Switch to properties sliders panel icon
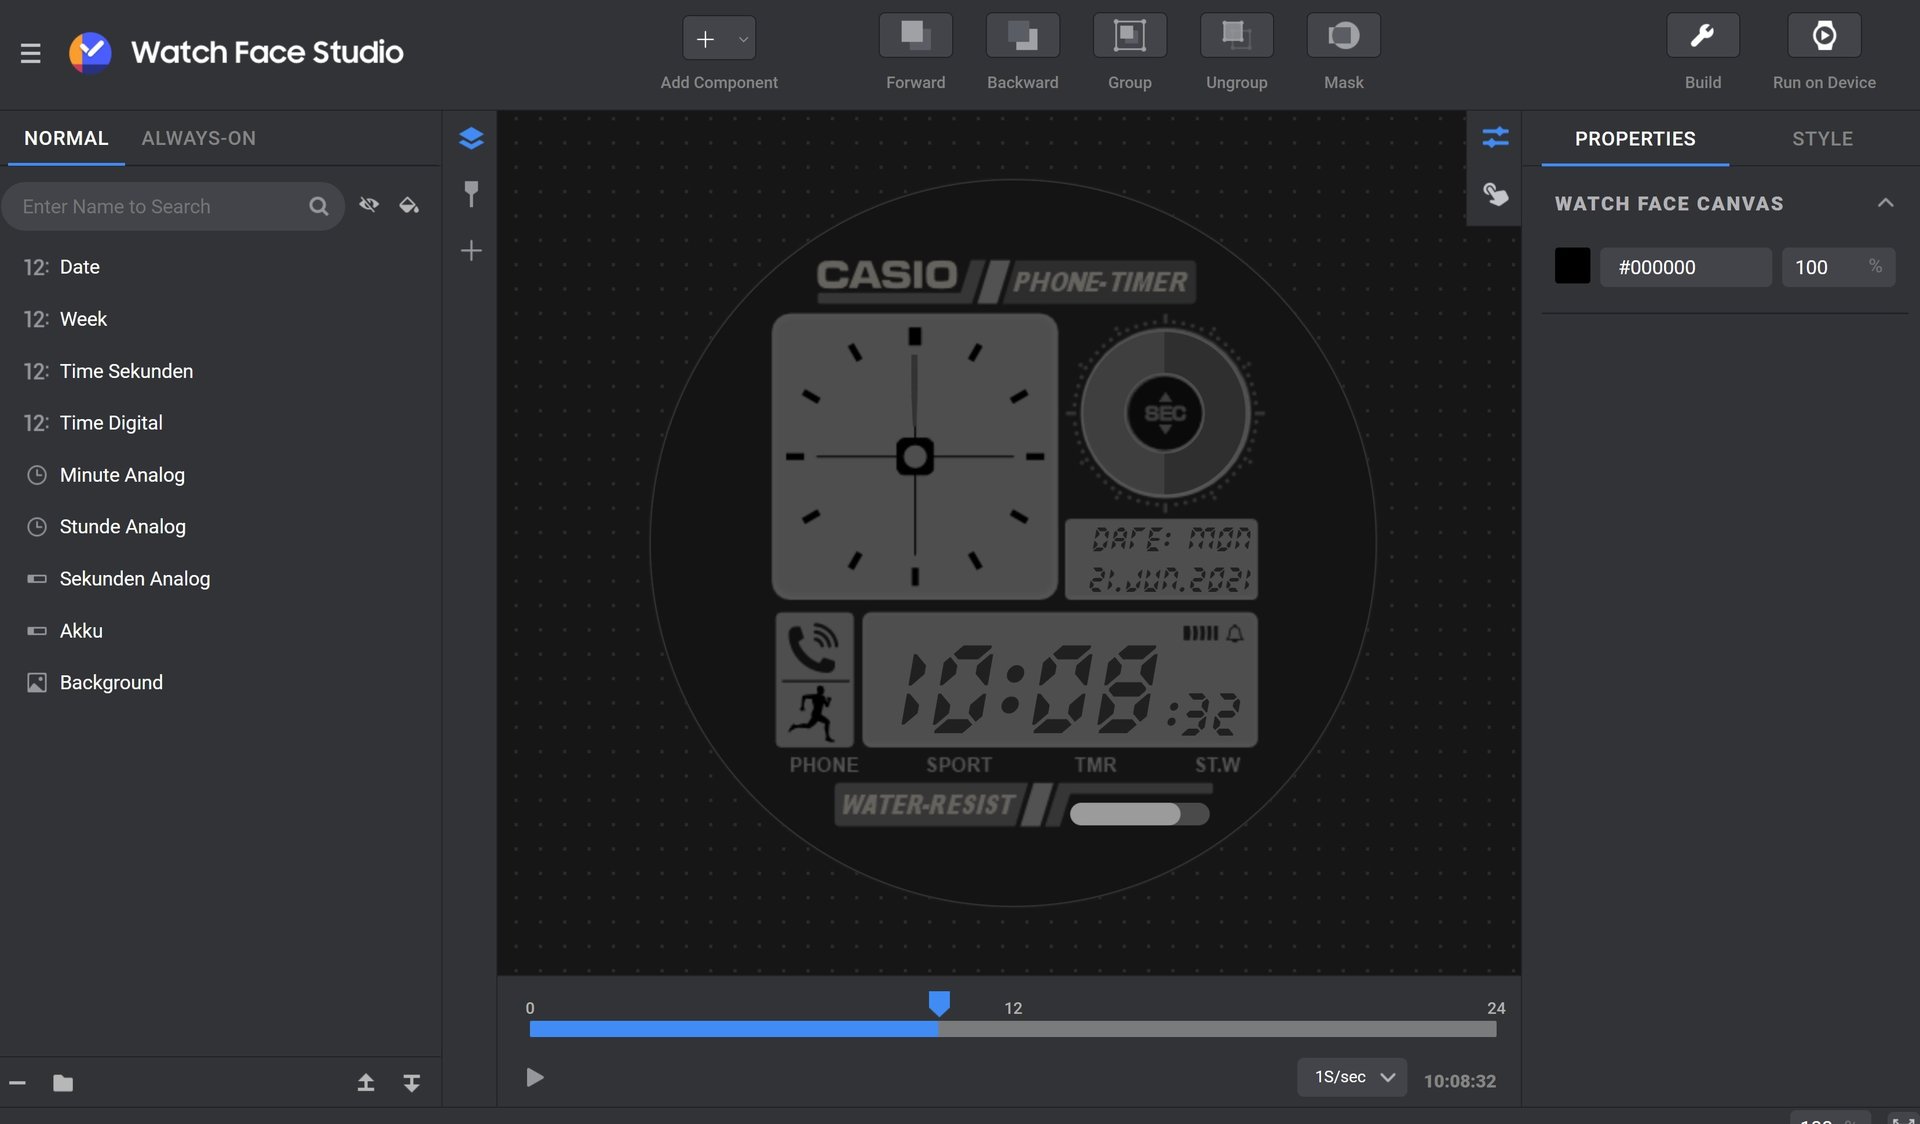The width and height of the screenshot is (1920, 1124). click(1495, 138)
